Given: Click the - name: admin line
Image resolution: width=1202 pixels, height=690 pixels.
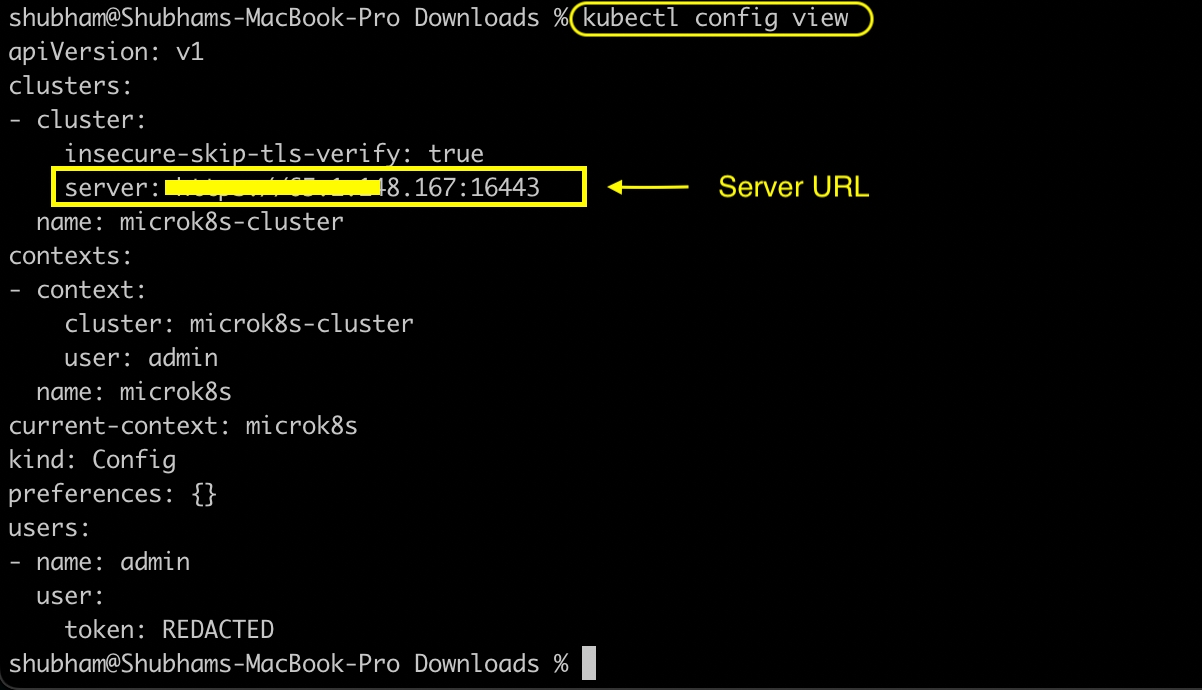Looking at the screenshot, I should 99,562.
